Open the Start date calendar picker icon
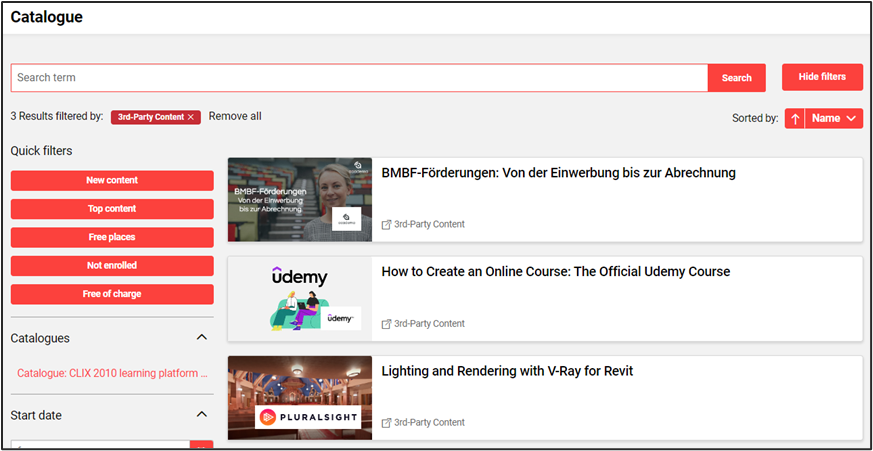This screenshot has height=451, width=873. pos(201,446)
